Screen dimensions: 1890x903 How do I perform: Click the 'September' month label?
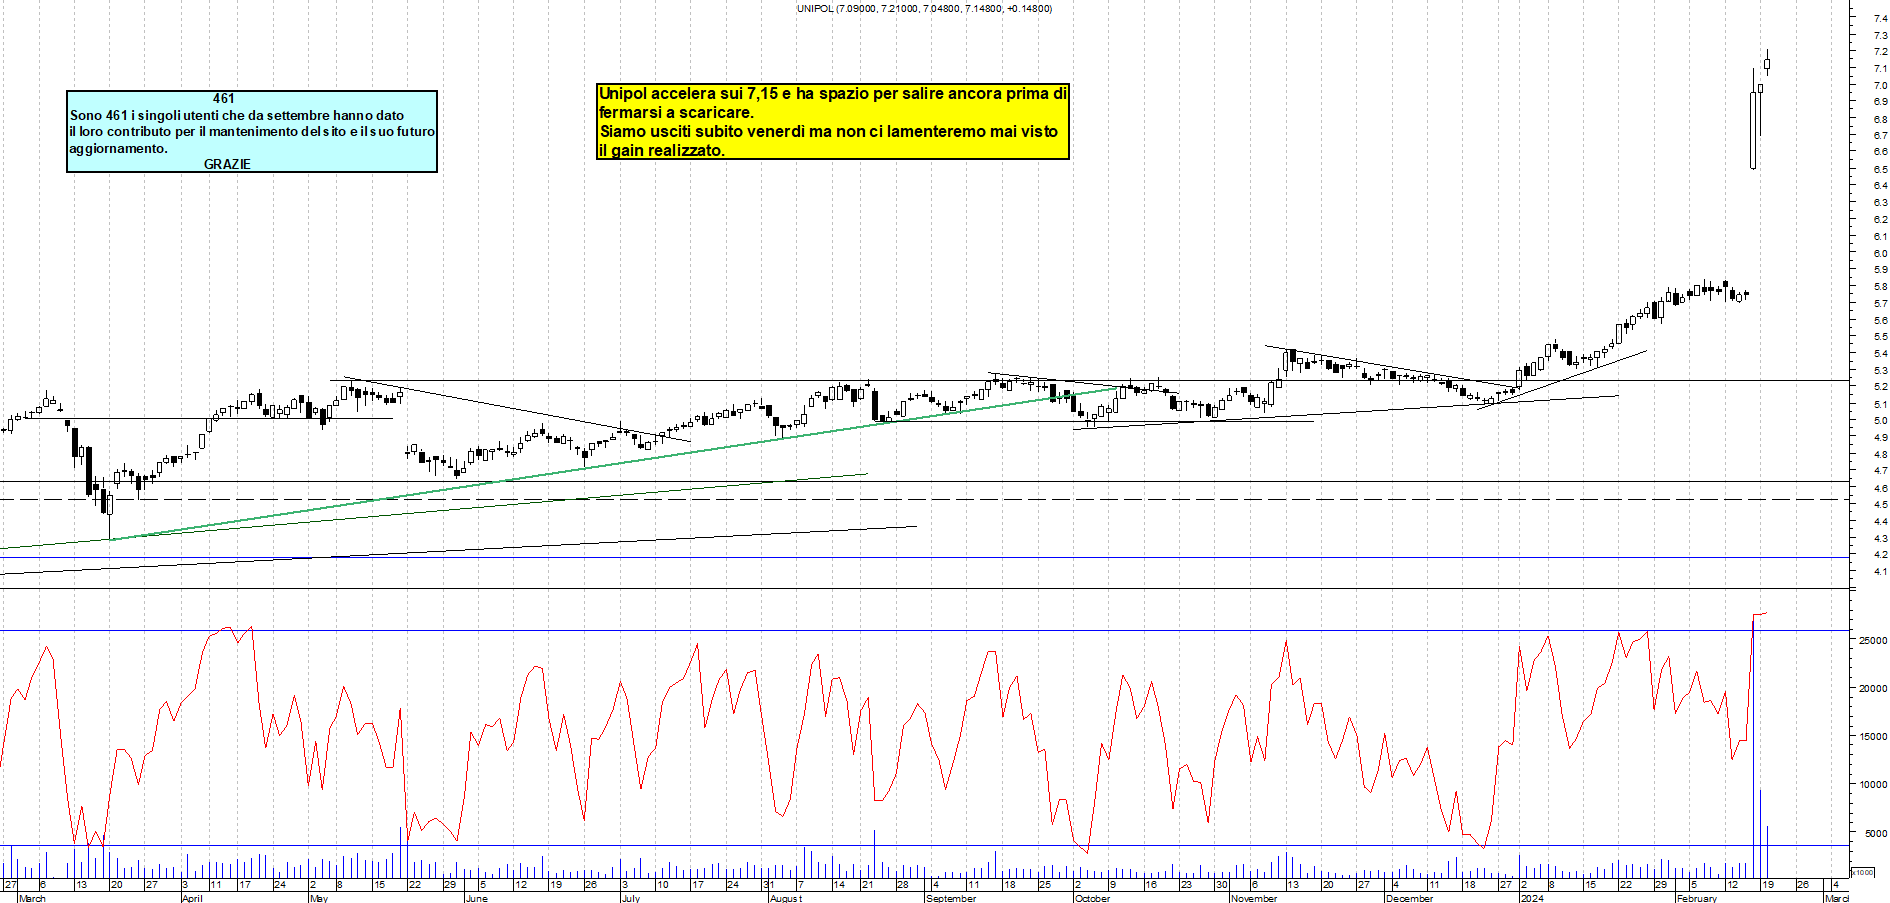point(951,898)
